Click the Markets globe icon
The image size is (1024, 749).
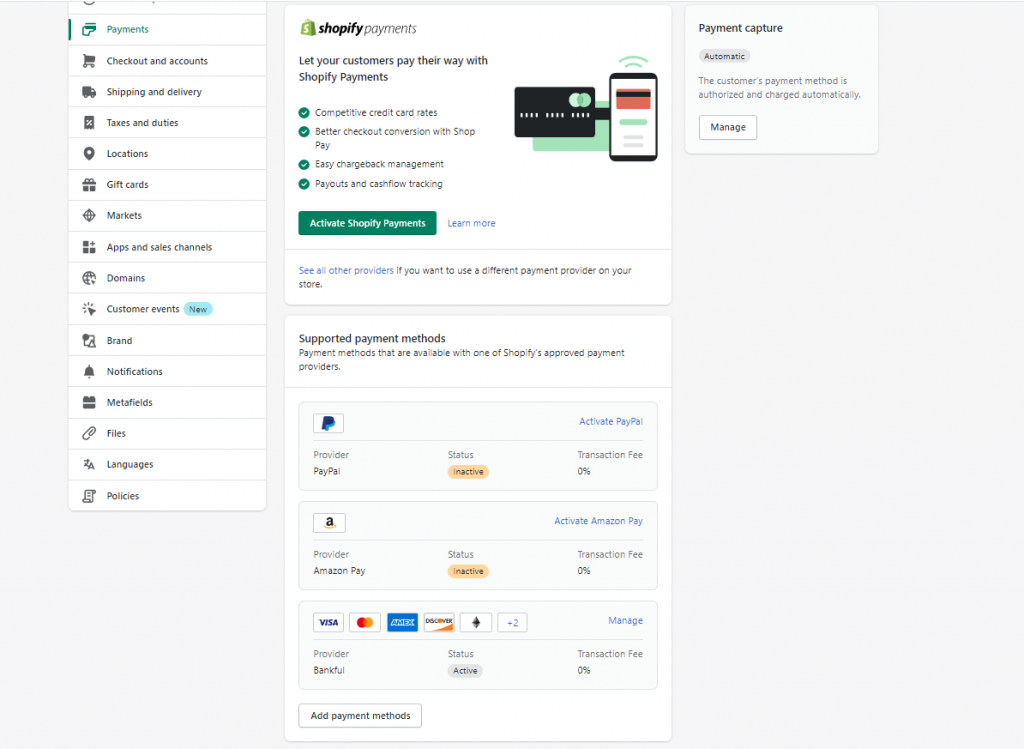(88, 215)
